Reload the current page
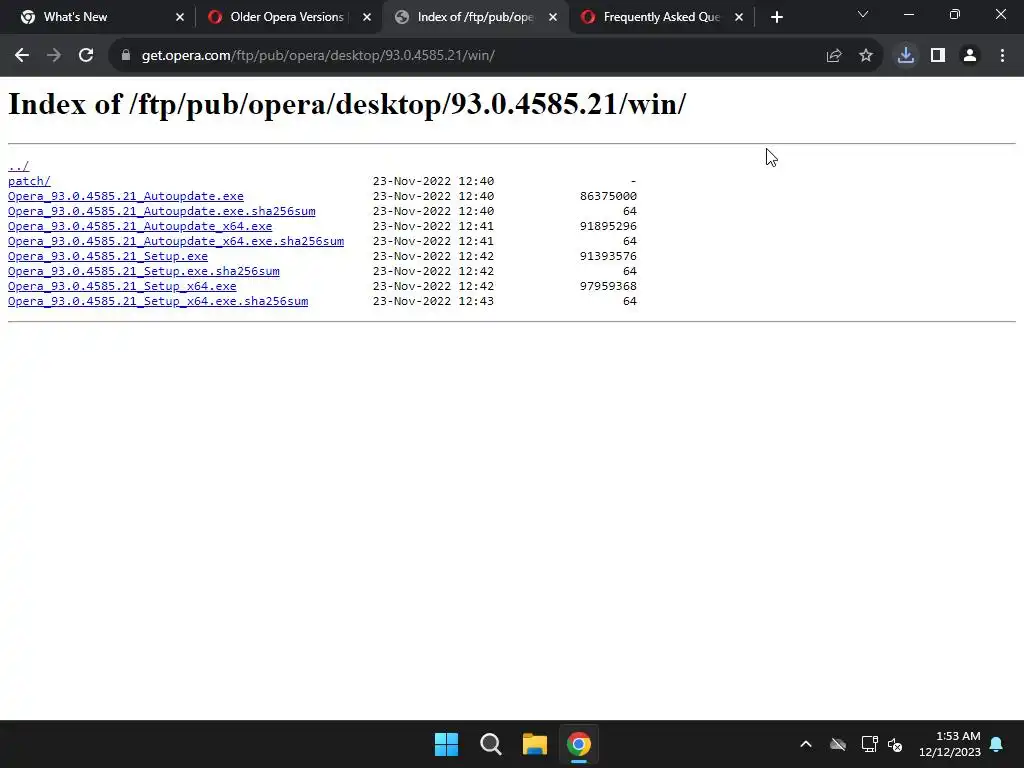 [86, 56]
